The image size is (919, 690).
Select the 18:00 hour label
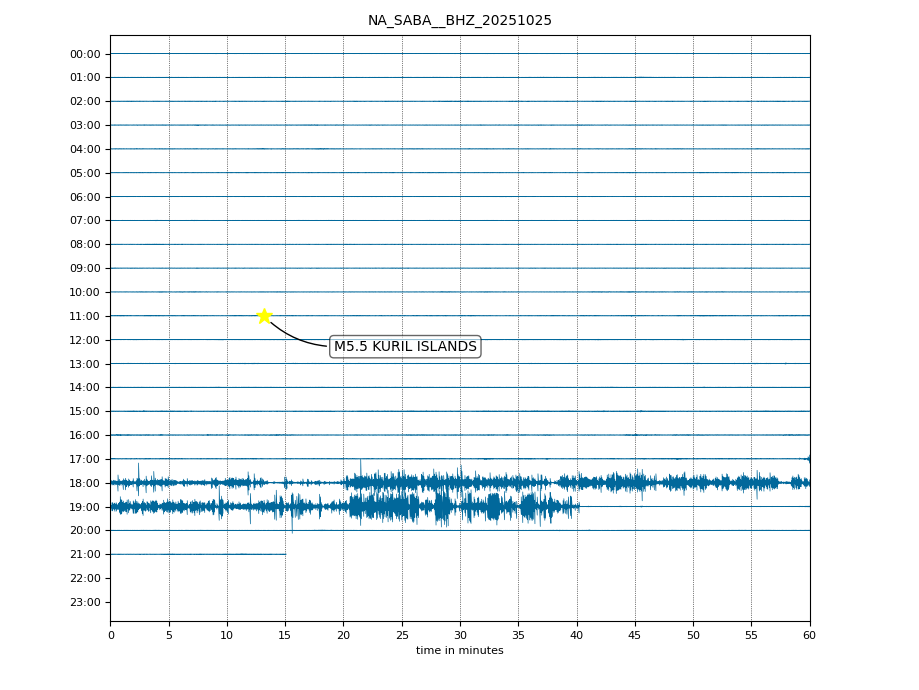[x=85, y=483]
